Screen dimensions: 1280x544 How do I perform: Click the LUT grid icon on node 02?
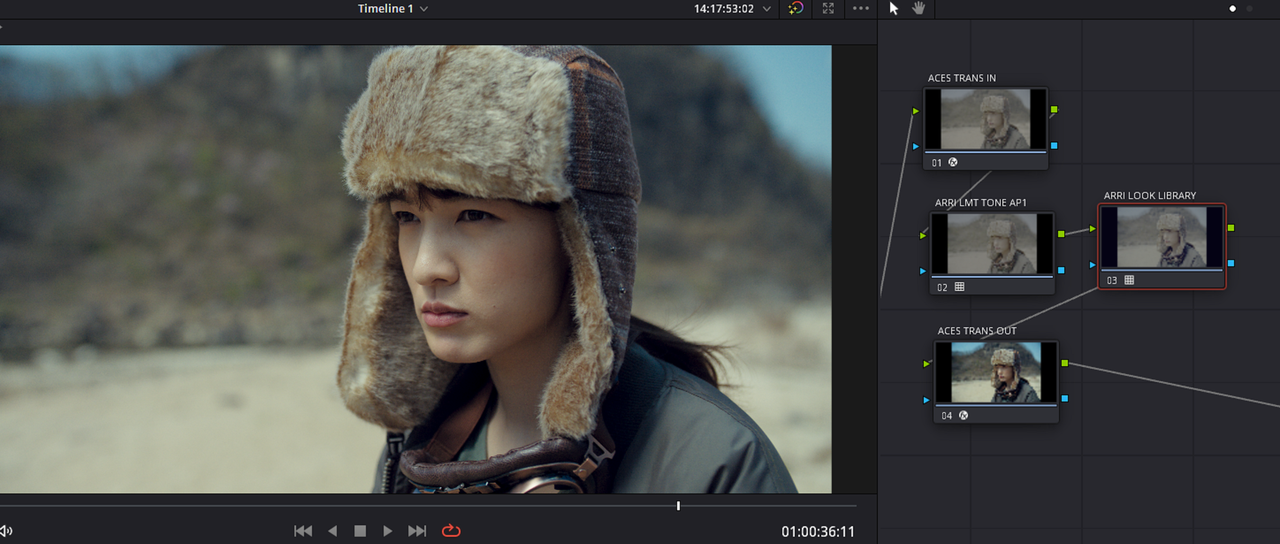(x=960, y=287)
